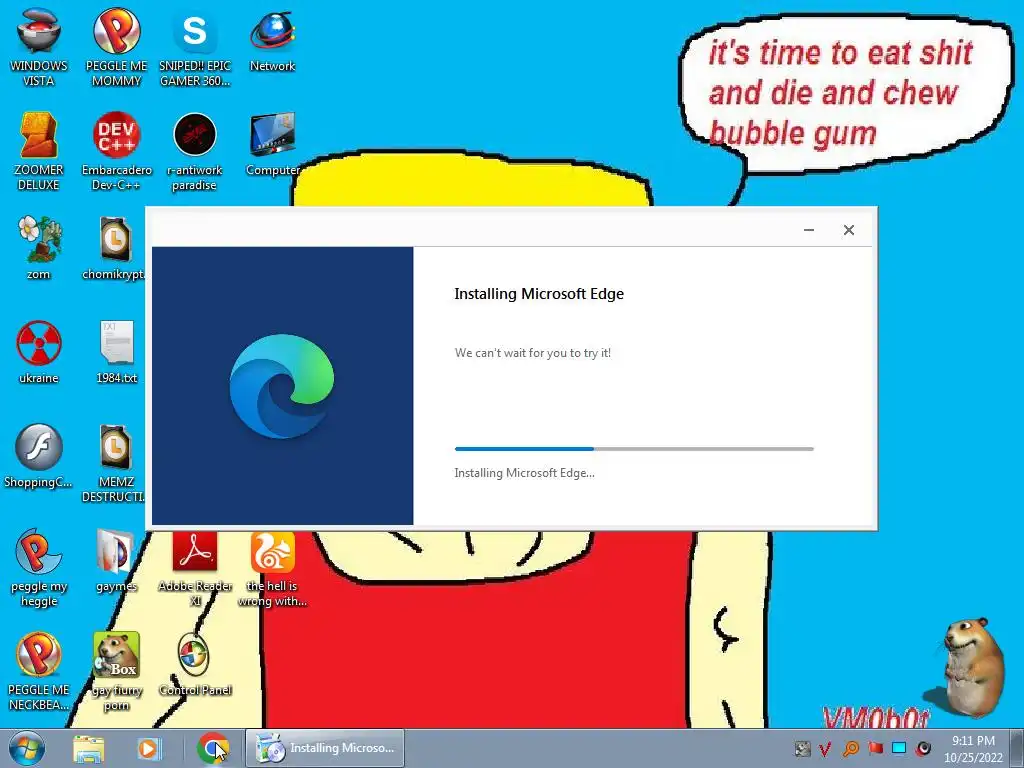Select the gaymes desktop icon
Image resolution: width=1024 pixels, height=768 pixels.
[x=116, y=560]
